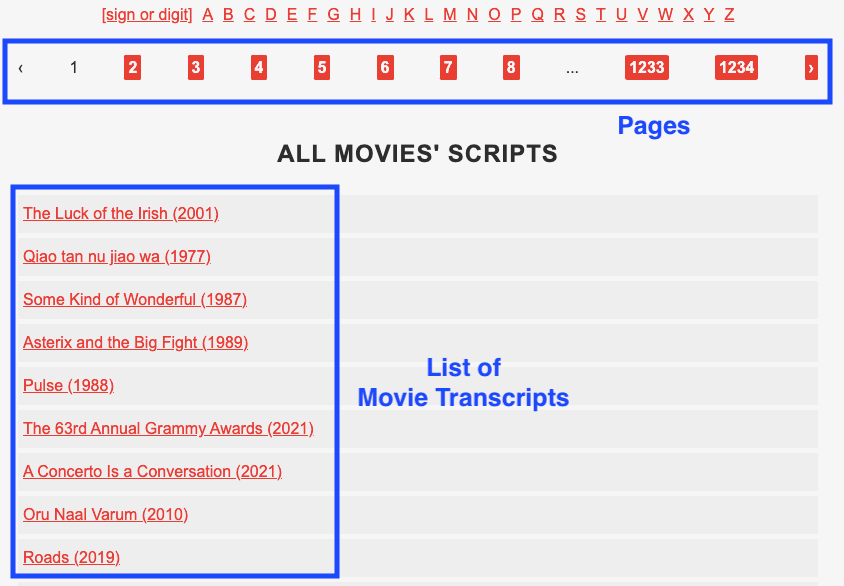Click the previous page arrow
This screenshot has height=586, width=844.
(21, 67)
